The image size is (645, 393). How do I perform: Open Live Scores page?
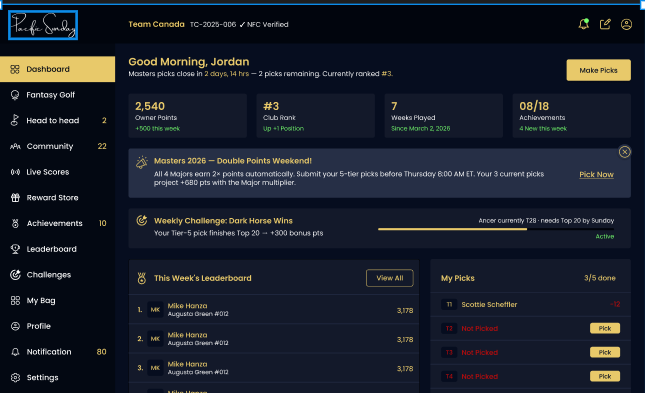(58, 172)
